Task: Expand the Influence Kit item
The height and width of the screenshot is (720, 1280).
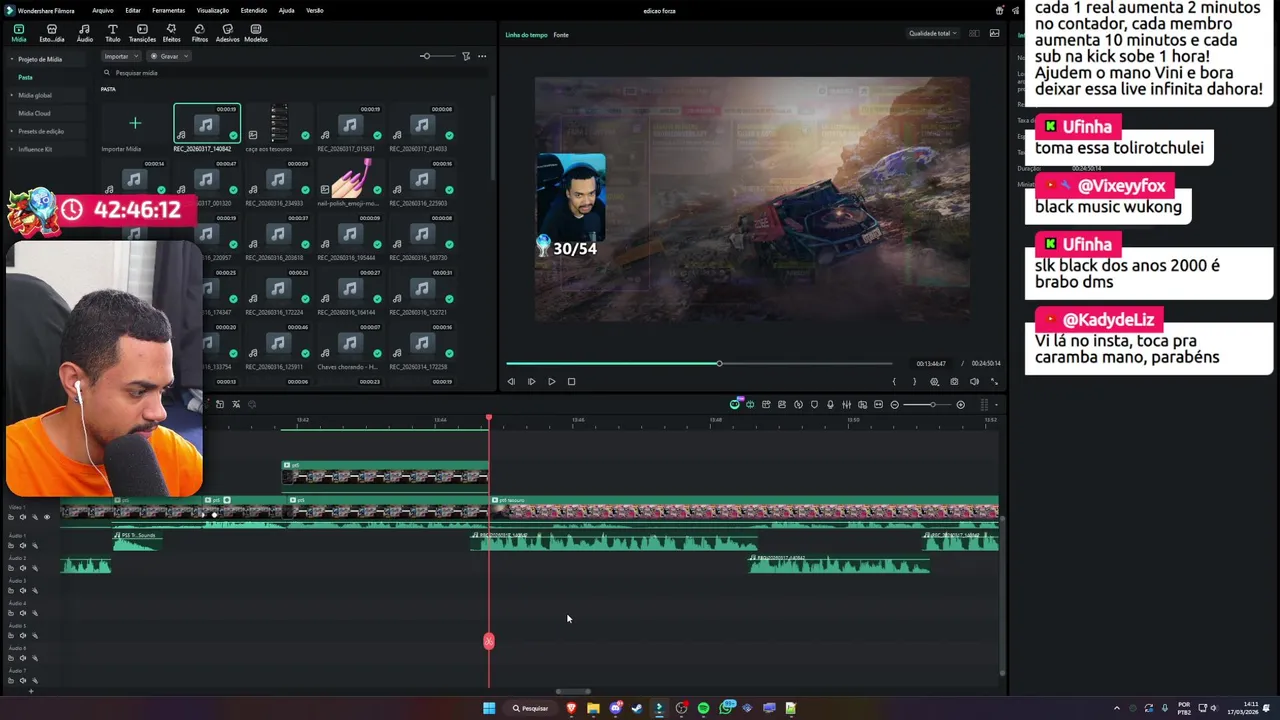Action: pyautogui.click(x=11, y=149)
